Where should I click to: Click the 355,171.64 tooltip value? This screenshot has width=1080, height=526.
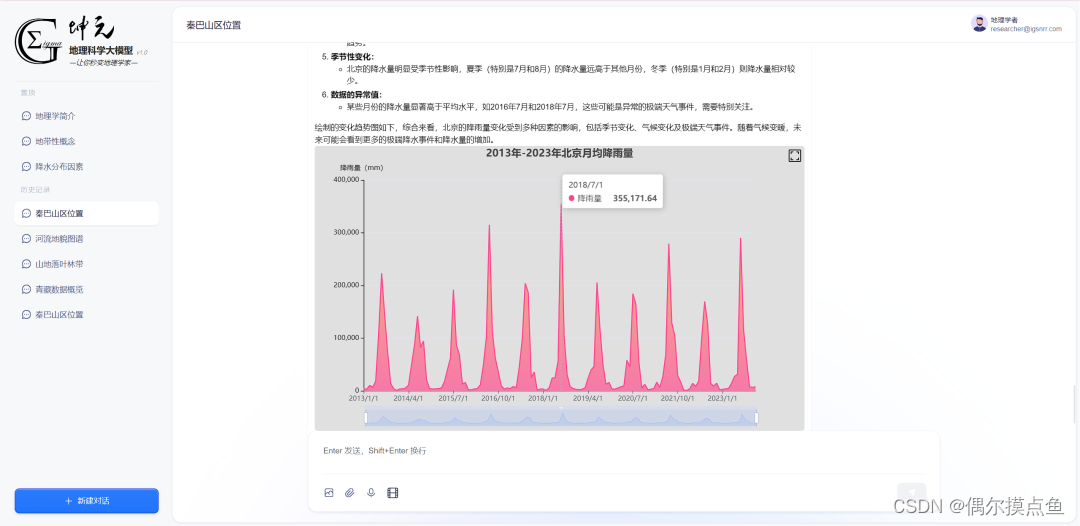(634, 198)
